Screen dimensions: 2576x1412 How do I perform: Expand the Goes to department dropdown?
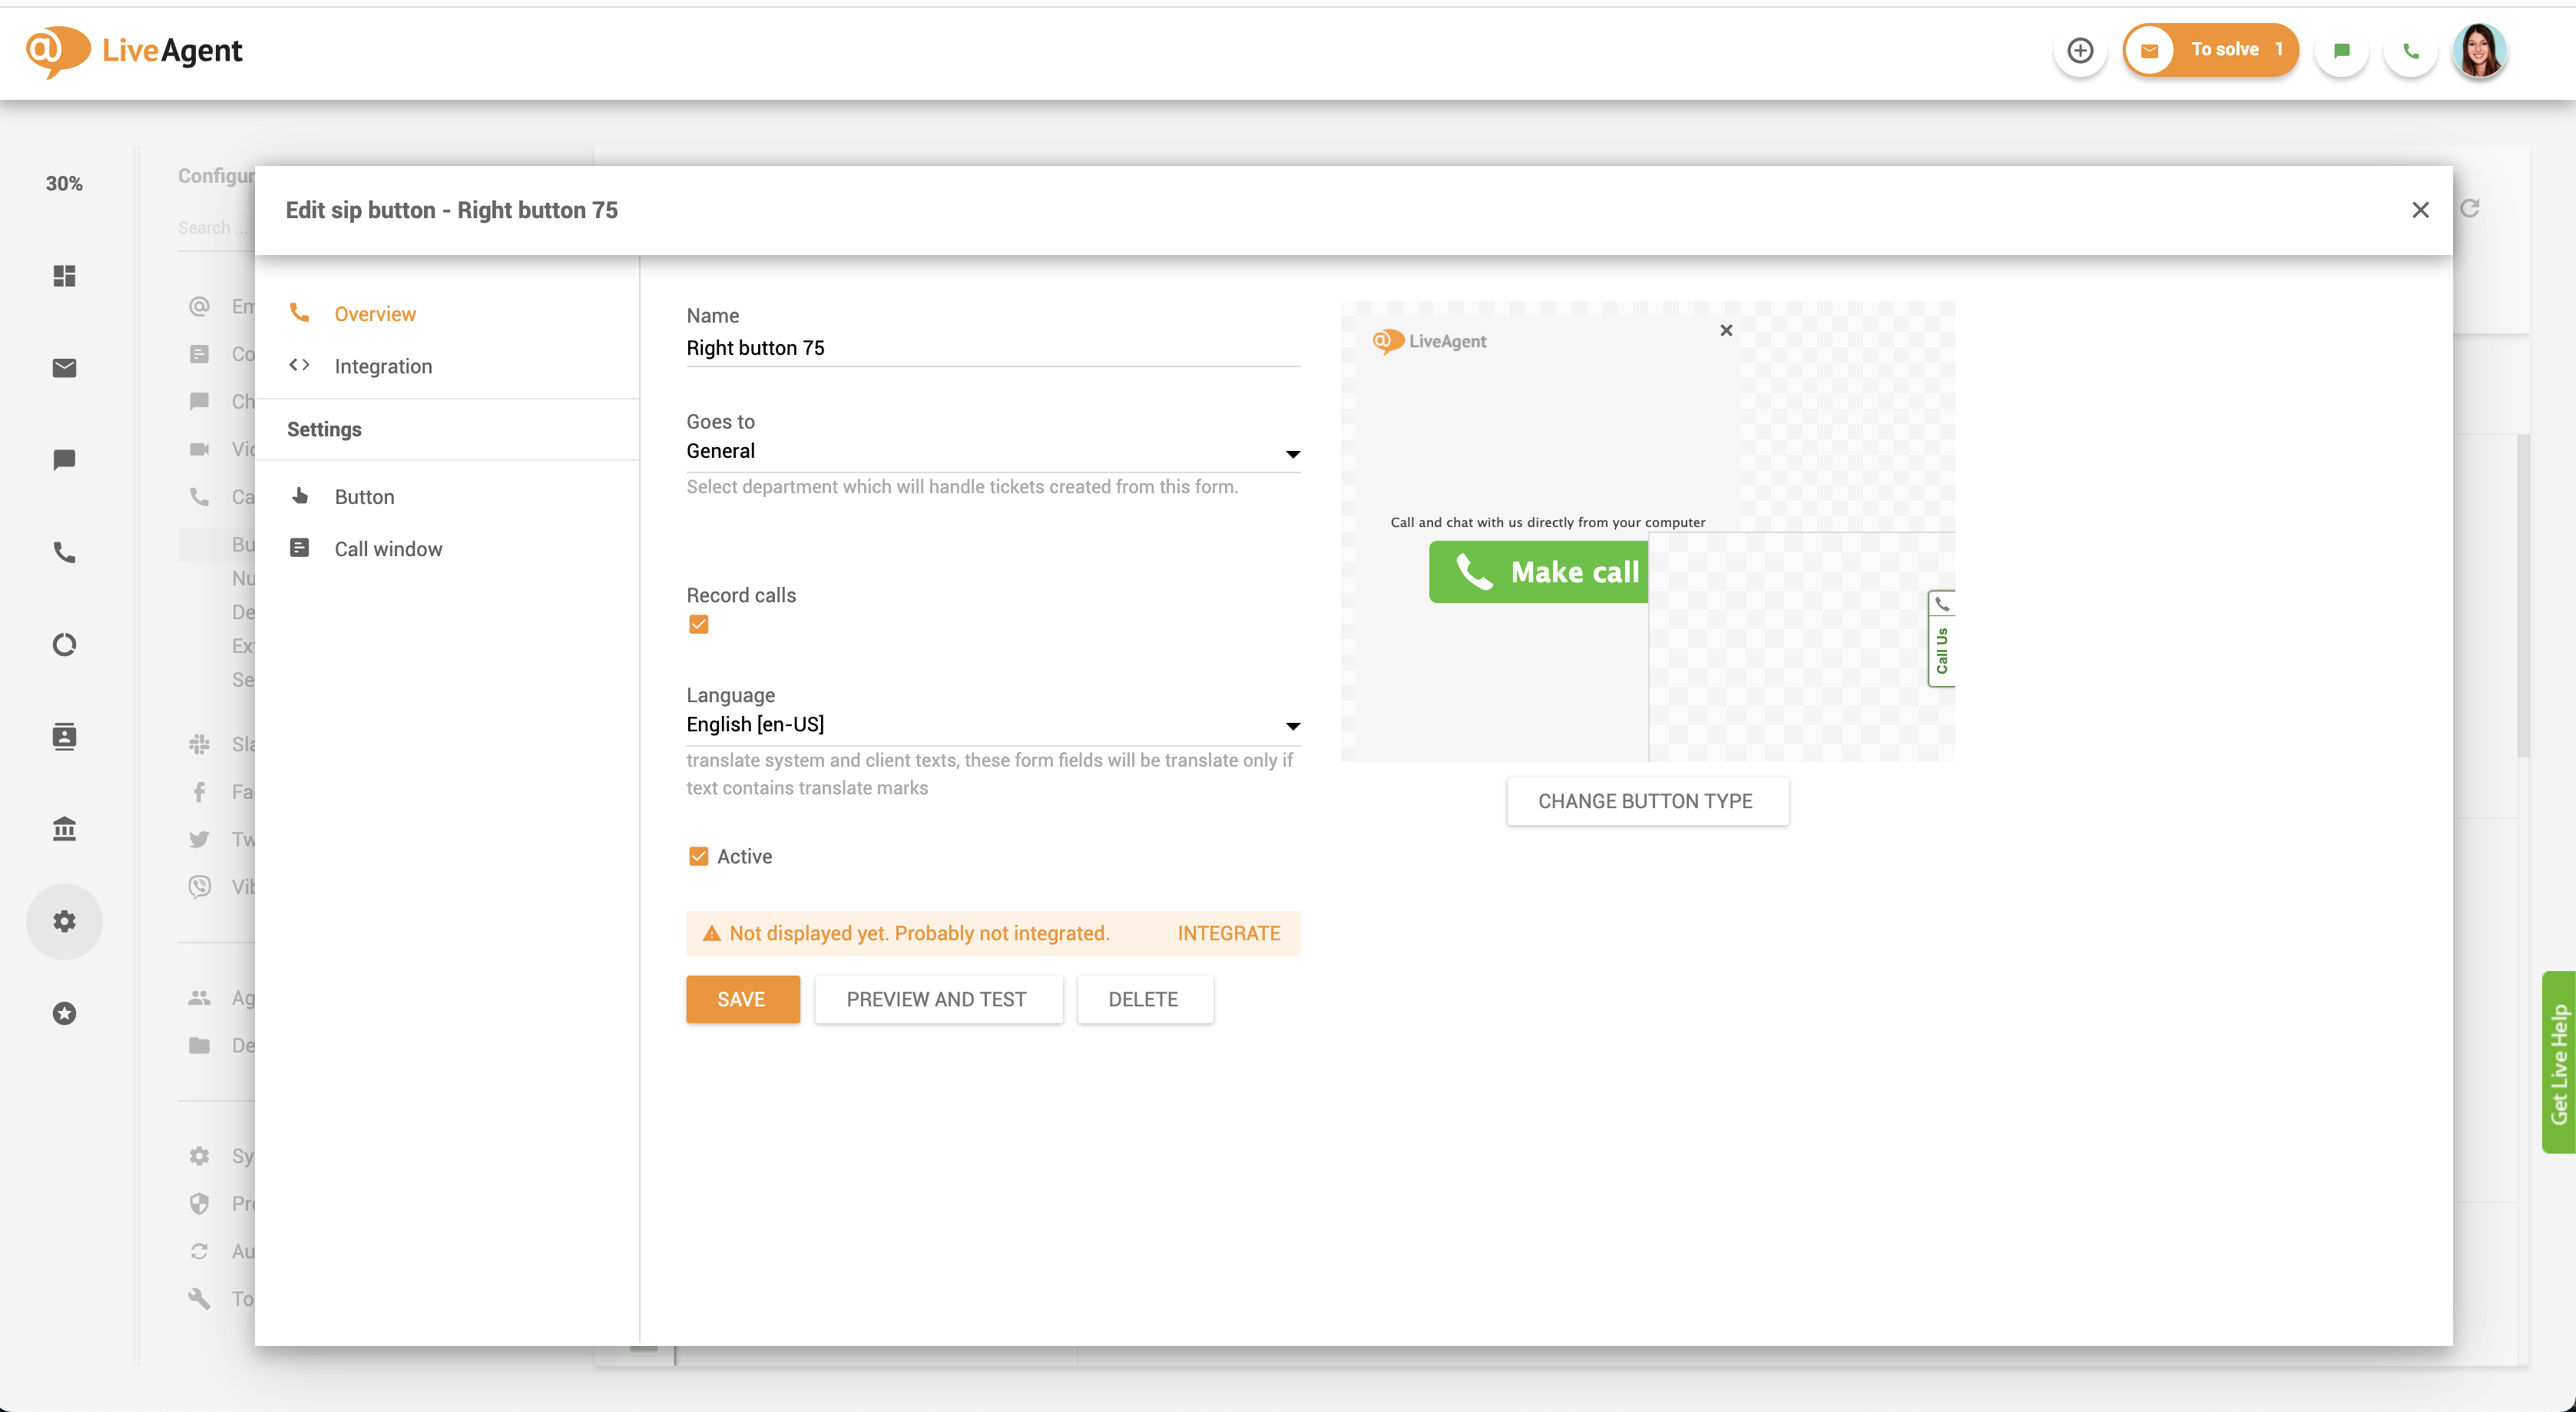(x=992, y=452)
